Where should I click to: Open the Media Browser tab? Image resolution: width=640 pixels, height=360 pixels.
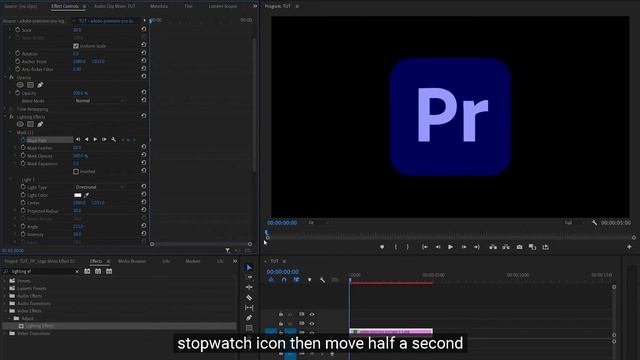tap(132, 261)
